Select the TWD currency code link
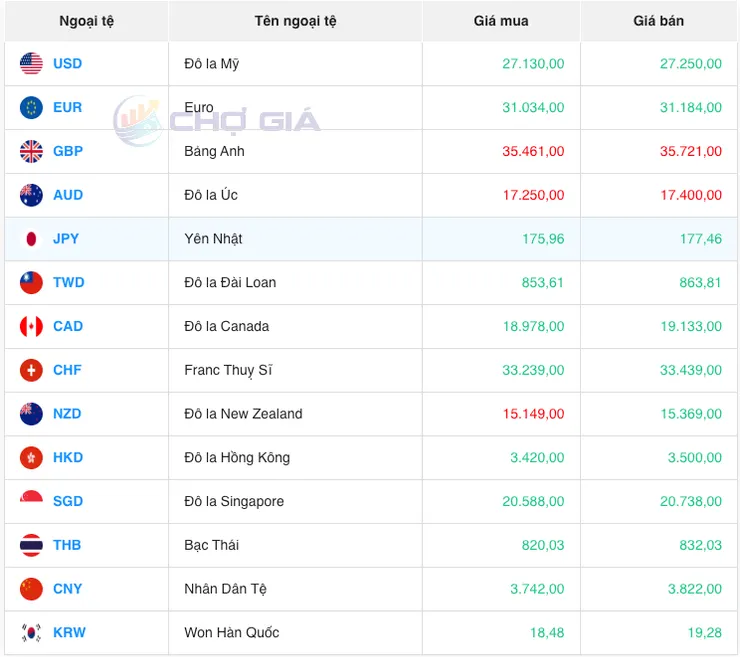 point(69,283)
